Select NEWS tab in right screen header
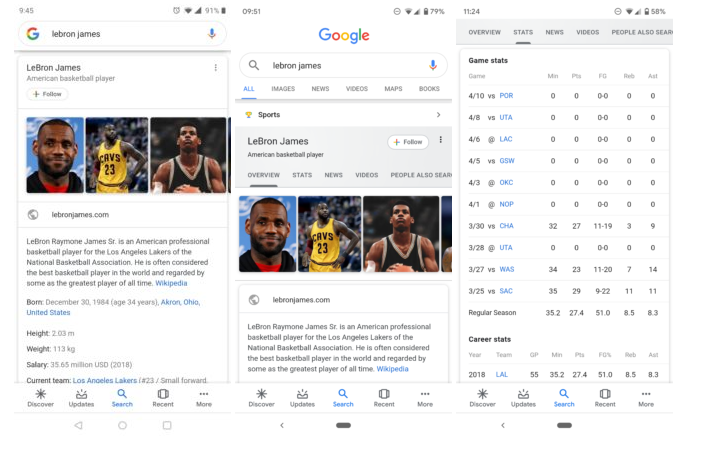Viewport: 705px width, 450px height. click(554, 32)
